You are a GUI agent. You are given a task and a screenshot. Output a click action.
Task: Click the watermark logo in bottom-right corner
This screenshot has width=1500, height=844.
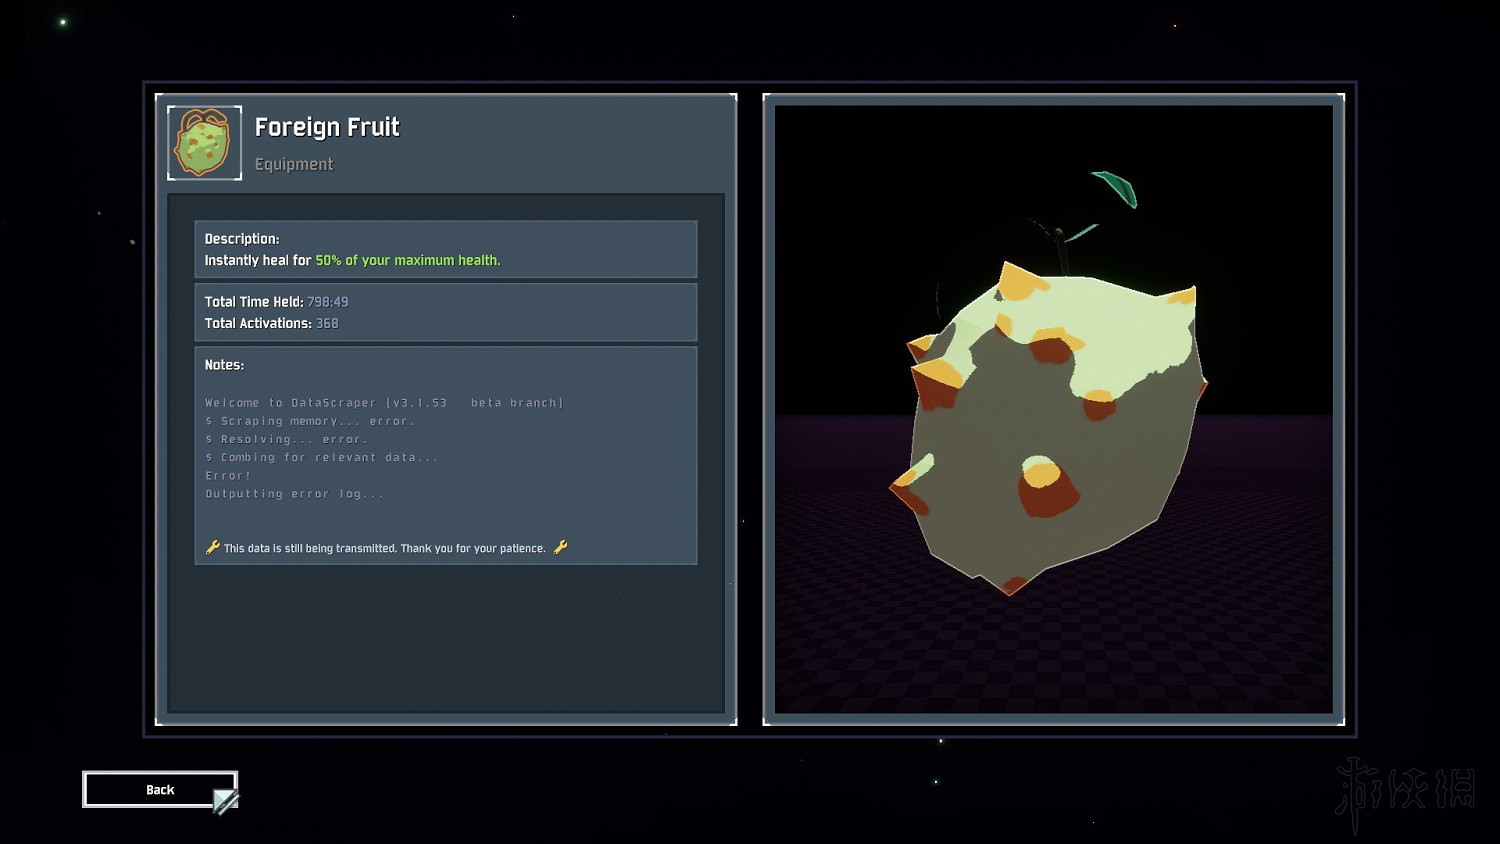(1405, 790)
